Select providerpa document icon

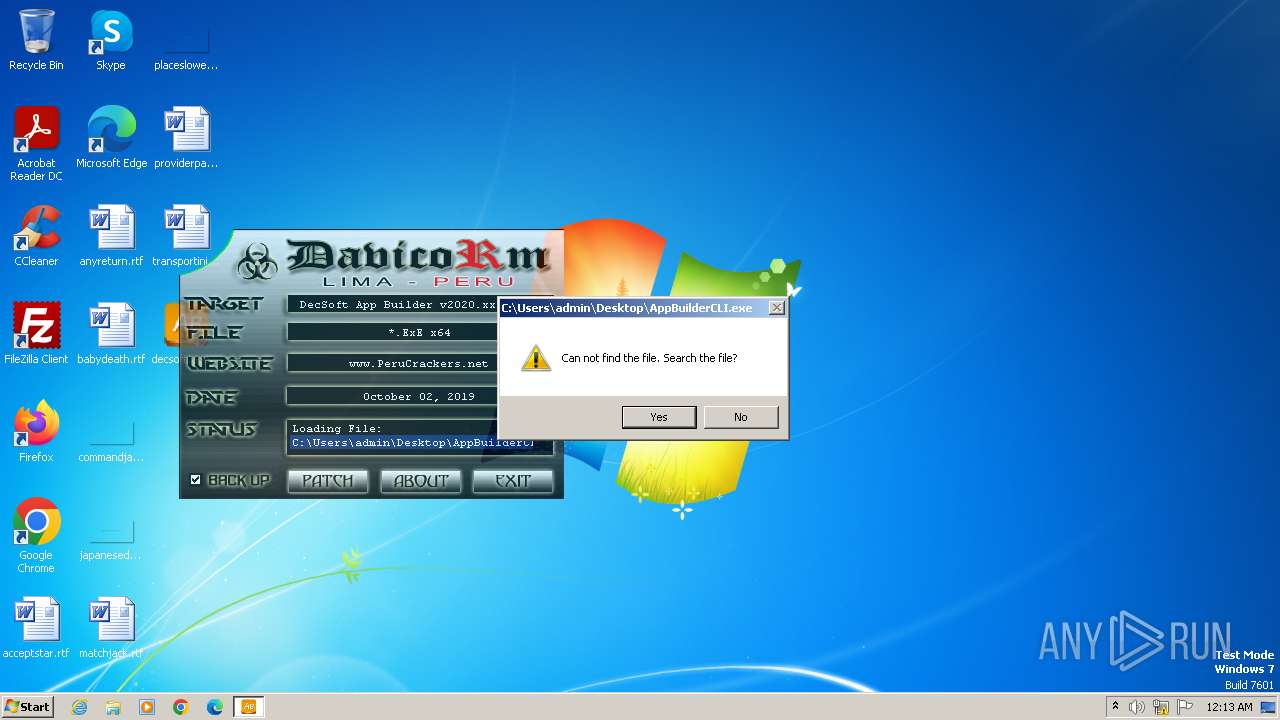[186, 138]
